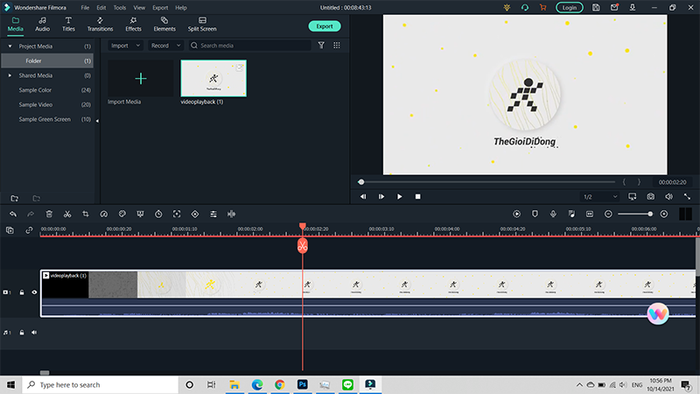Select the videoplayback (1) media thumbnail
The image size is (700, 394).
213,79
